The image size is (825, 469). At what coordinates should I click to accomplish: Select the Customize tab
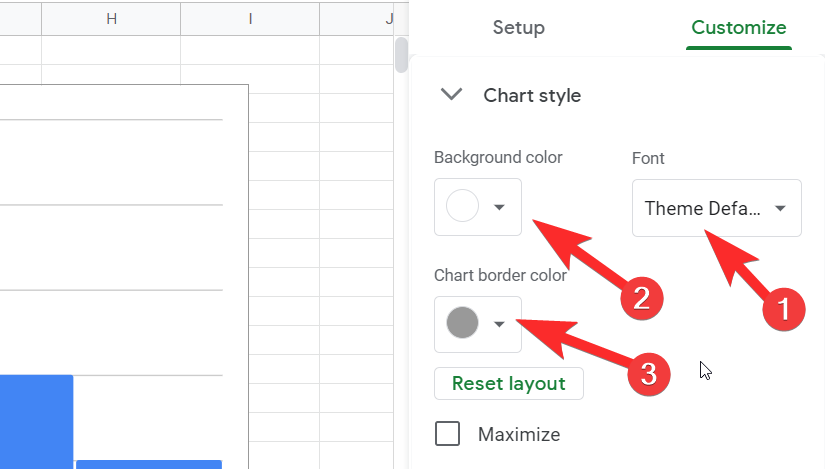pyautogui.click(x=739, y=28)
